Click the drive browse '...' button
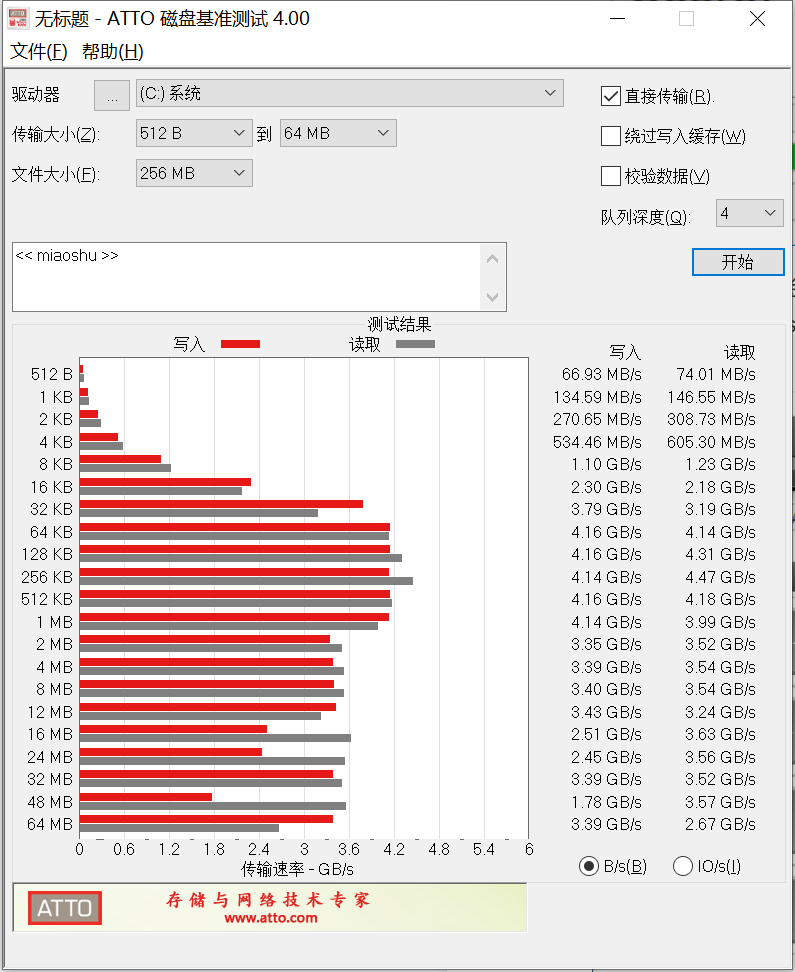 (x=112, y=95)
